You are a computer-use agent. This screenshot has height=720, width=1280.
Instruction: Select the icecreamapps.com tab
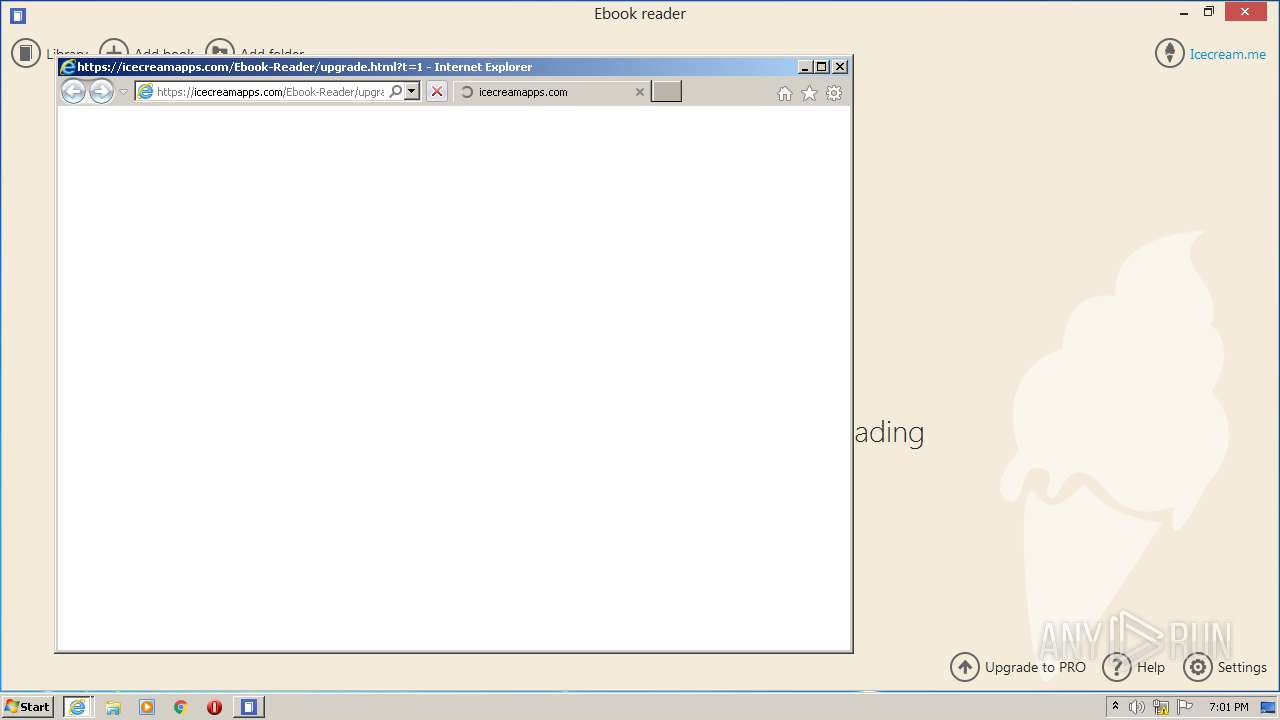coord(551,92)
